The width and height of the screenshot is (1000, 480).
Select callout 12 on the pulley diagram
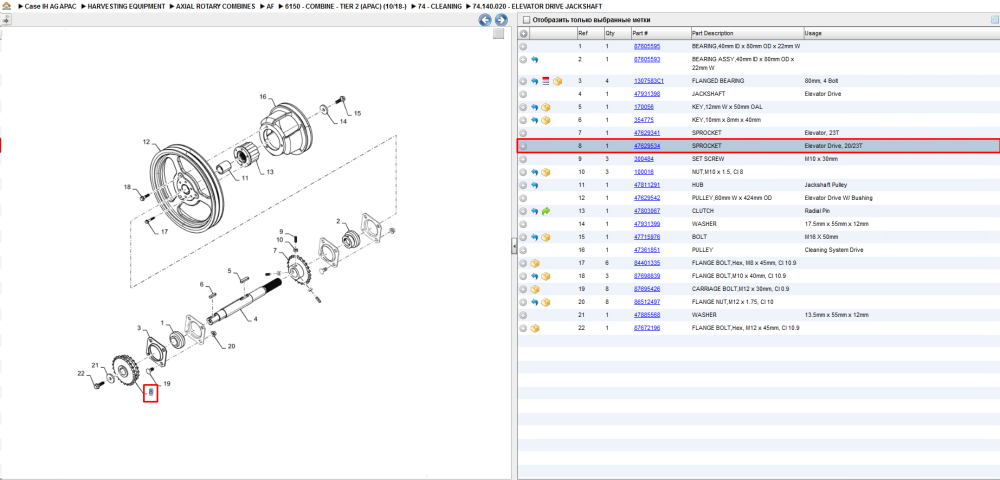pyautogui.click(x=146, y=142)
